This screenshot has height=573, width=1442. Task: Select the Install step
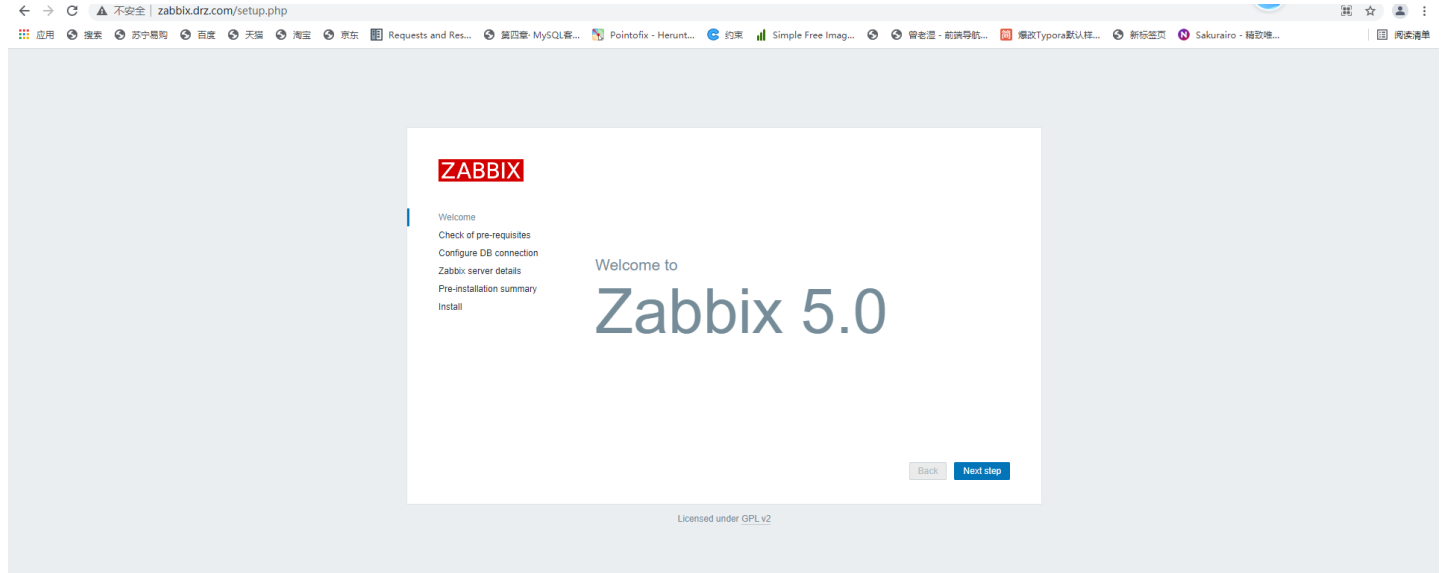(x=450, y=307)
